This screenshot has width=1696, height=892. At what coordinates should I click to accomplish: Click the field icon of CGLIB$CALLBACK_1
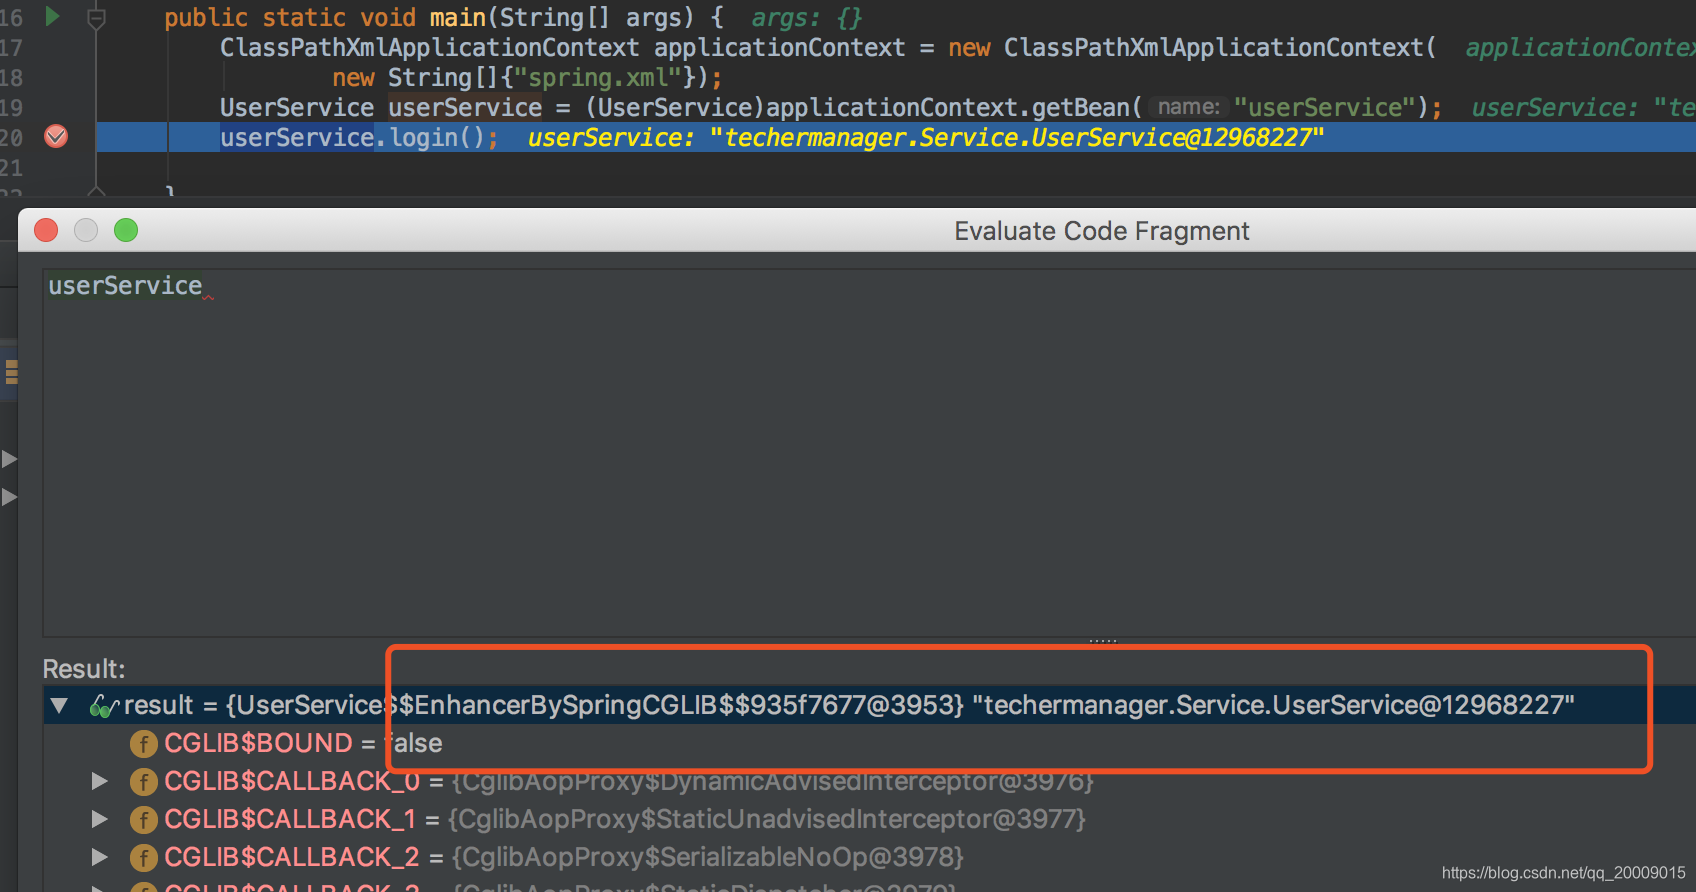(x=144, y=820)
